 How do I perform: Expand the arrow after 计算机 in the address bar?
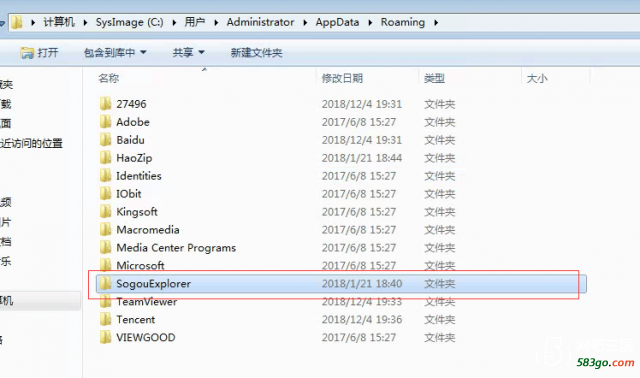pos(85,22)
